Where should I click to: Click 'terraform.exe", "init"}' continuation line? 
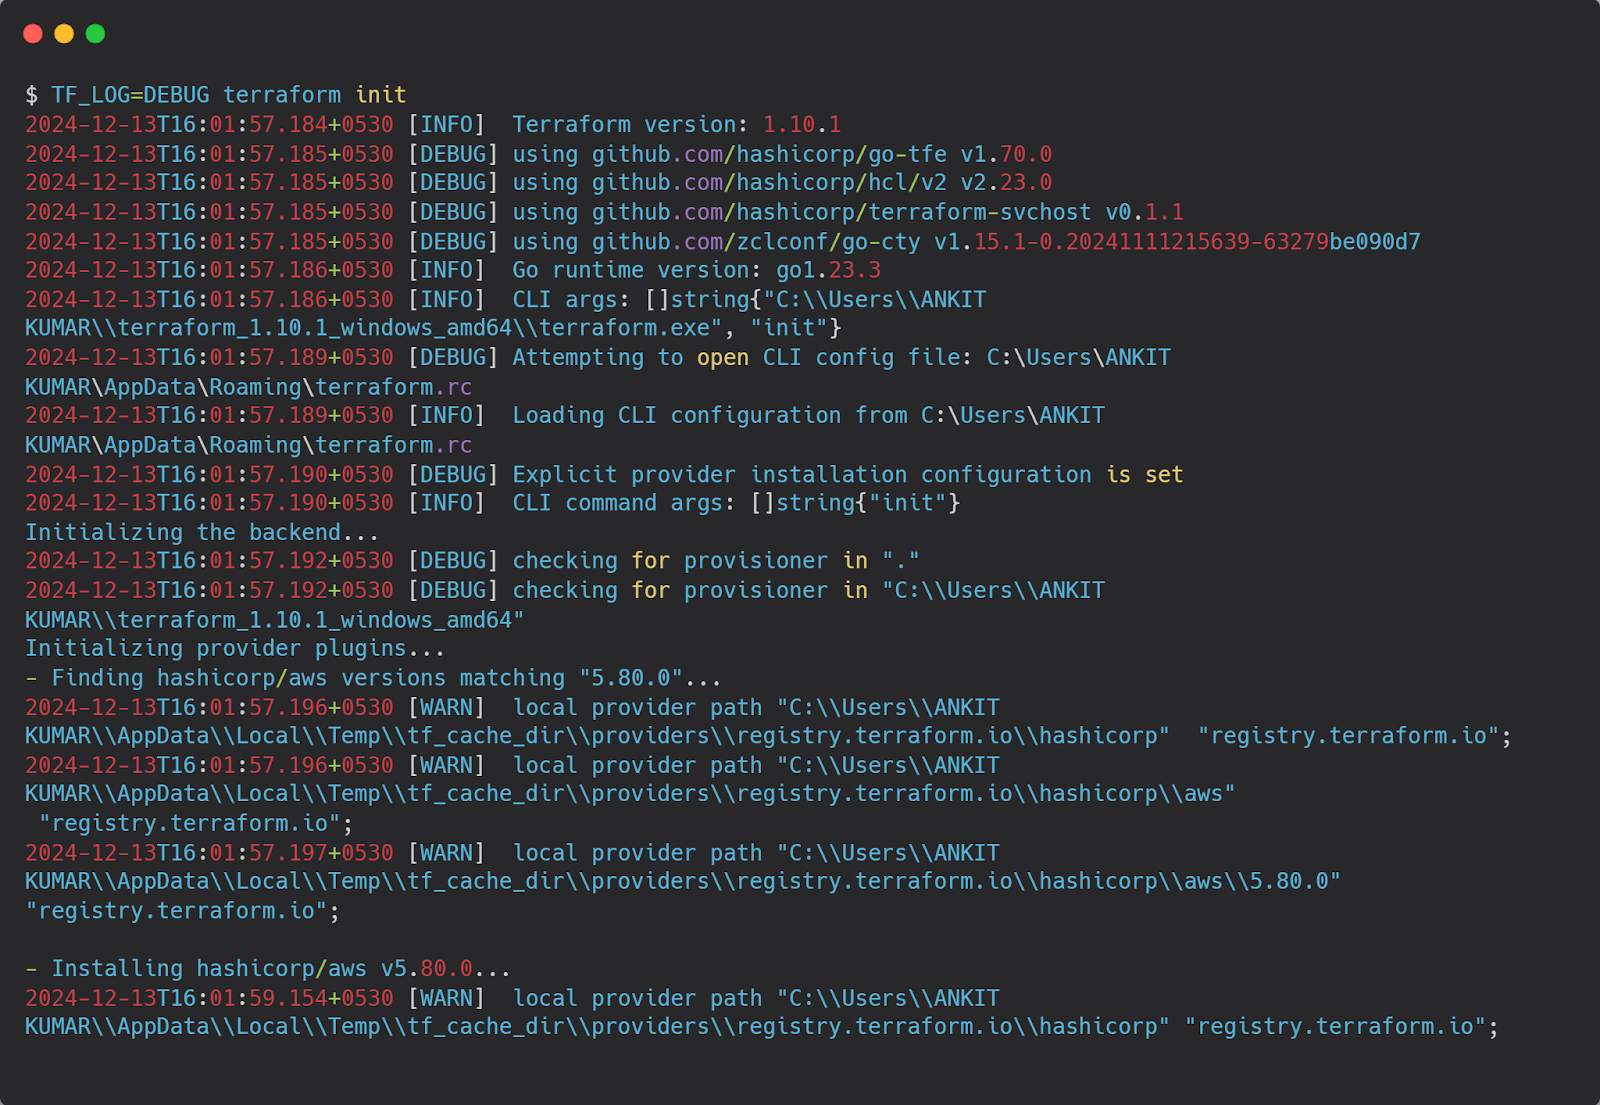pyautogui.click(x=433, y=329)
